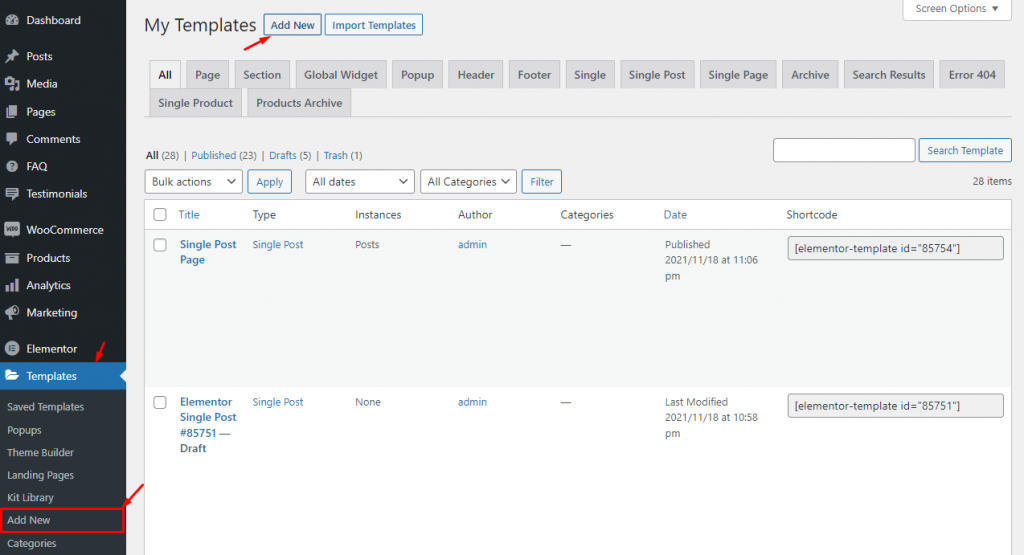Click the Filter button
Viewport: 1024px width, 555px height.
tap(541, 182)
